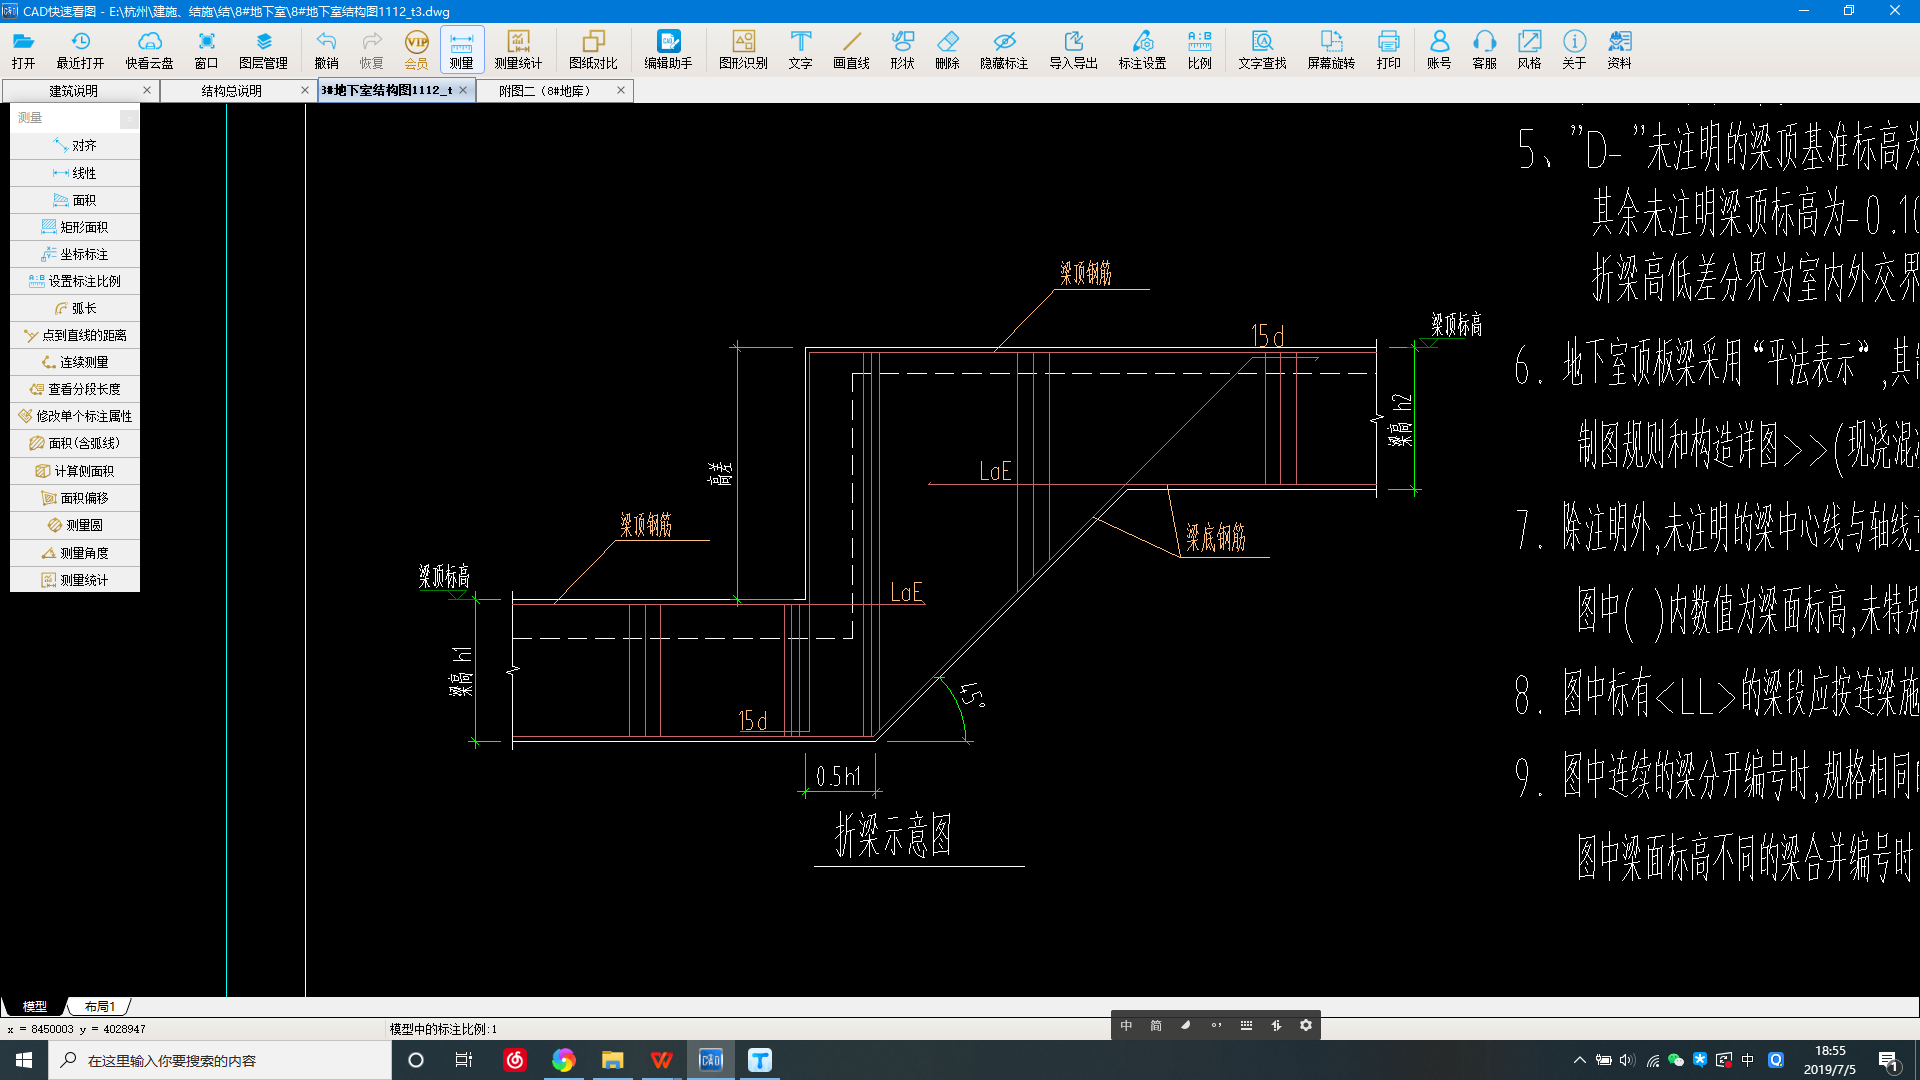This screenshot has width=1920, height=1080.
Task: Select 修改单个标注属性 in panel
Action: pos(75,416)
